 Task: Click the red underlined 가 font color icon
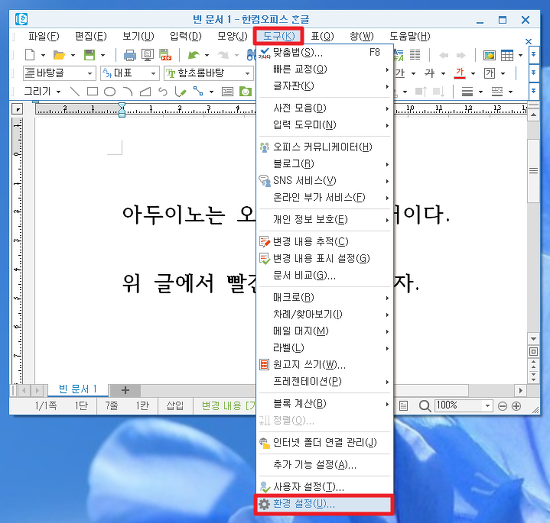pos(460,73)
